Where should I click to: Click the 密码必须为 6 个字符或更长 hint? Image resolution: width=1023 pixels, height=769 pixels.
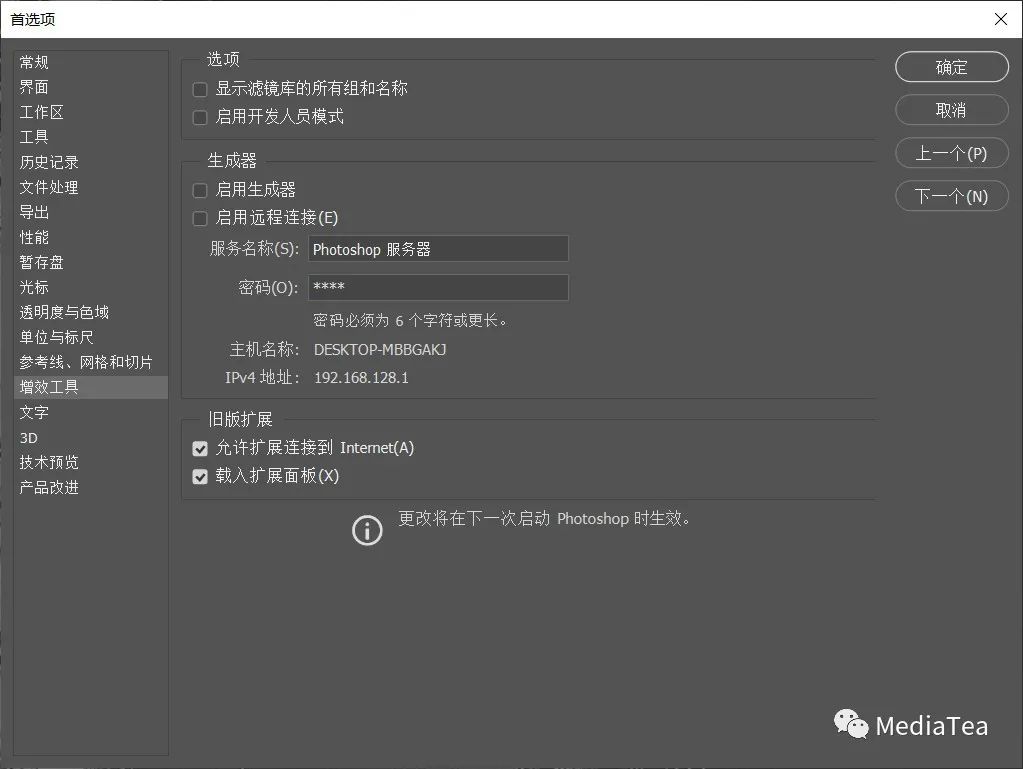pyautogui.click(x=410, y=320)
